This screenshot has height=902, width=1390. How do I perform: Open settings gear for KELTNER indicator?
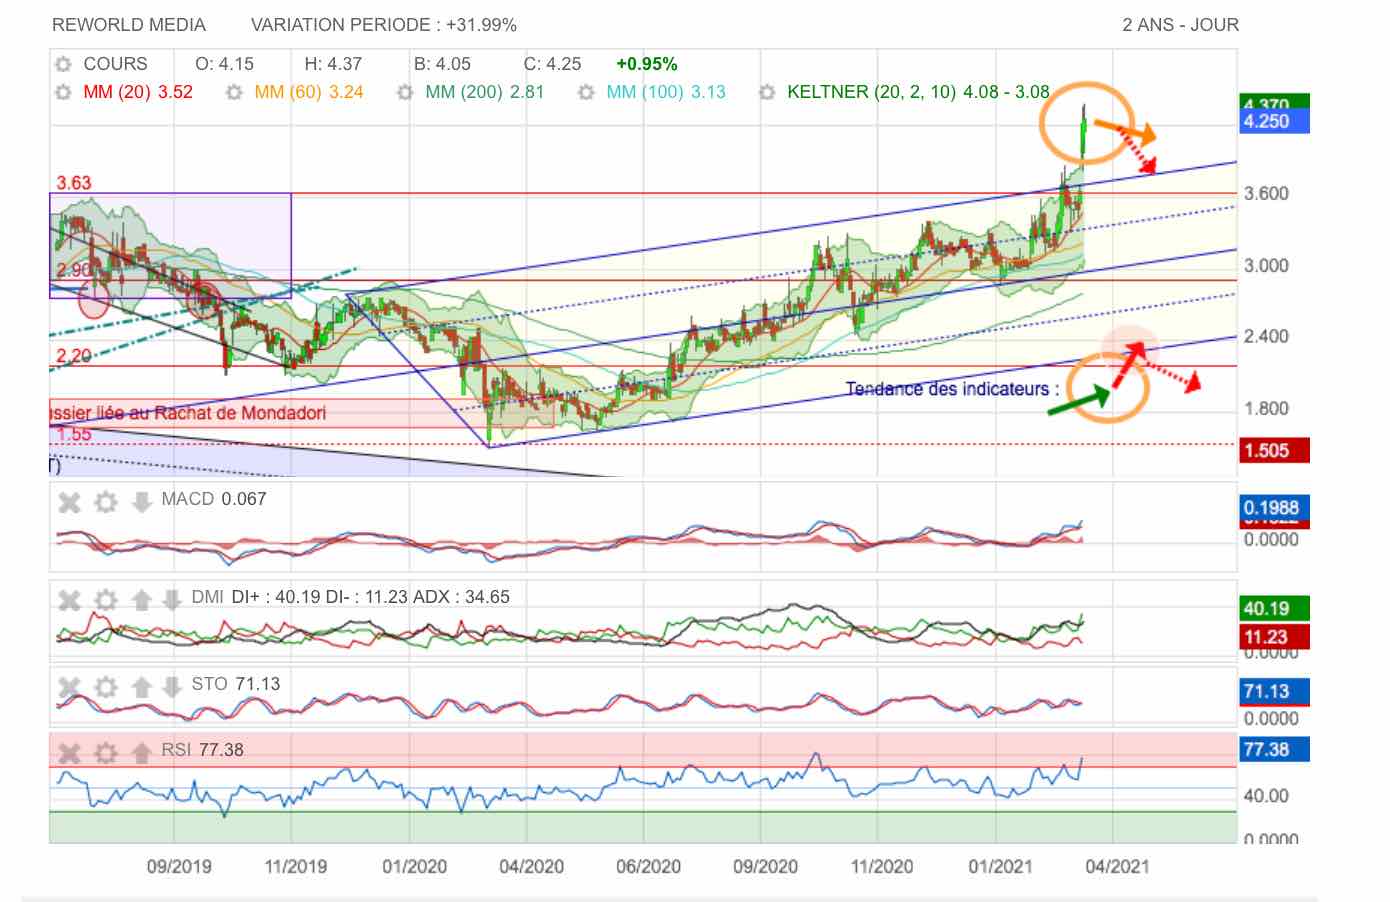(767, 92)
